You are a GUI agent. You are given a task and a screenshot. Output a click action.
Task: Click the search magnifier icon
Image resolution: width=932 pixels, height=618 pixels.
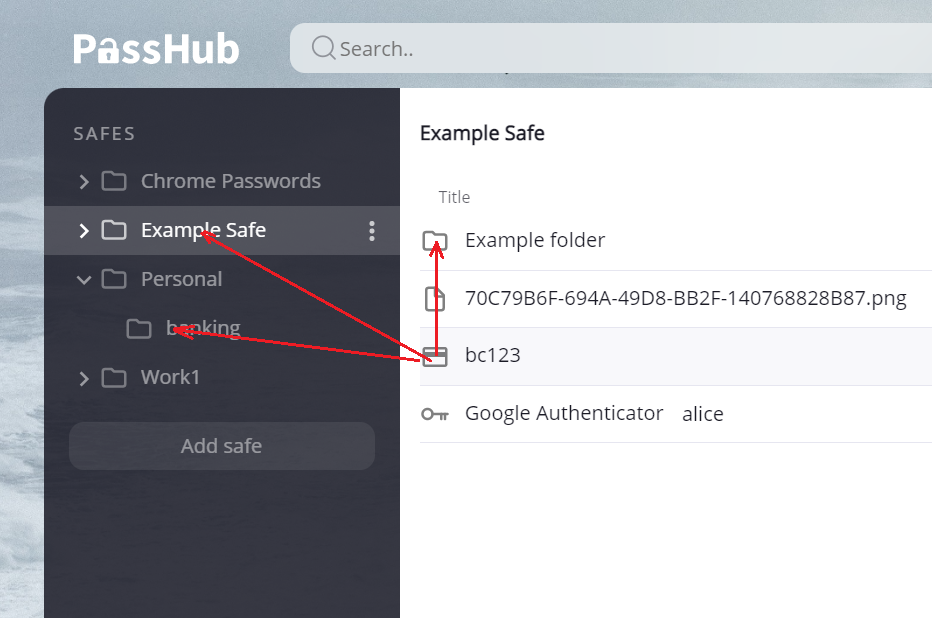[323, 48]
